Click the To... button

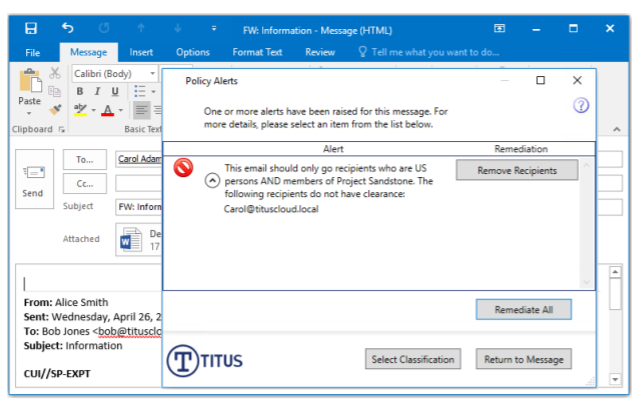pos(85,159)
